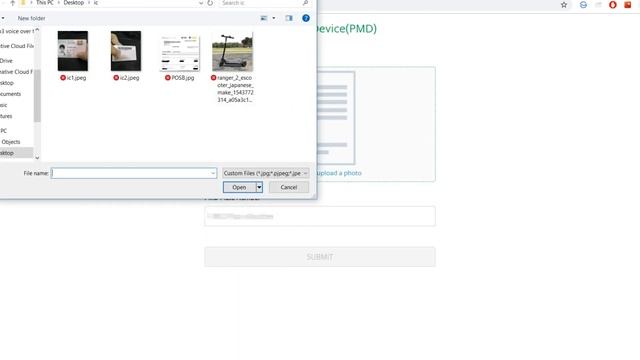
Task: Open the Custom Files type dropdown
Action: 265,173
